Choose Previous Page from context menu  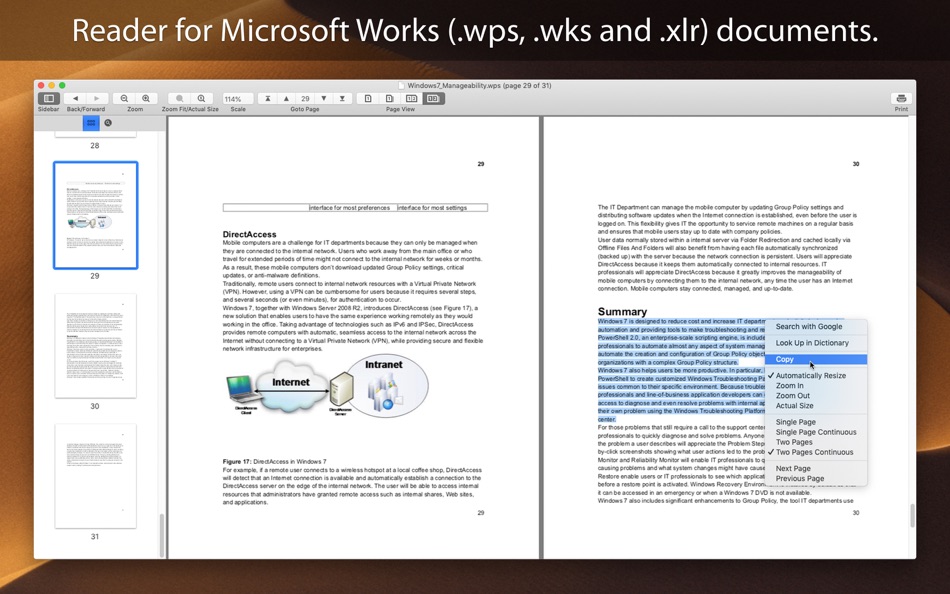pyautogui.click(x=815, y=479)
